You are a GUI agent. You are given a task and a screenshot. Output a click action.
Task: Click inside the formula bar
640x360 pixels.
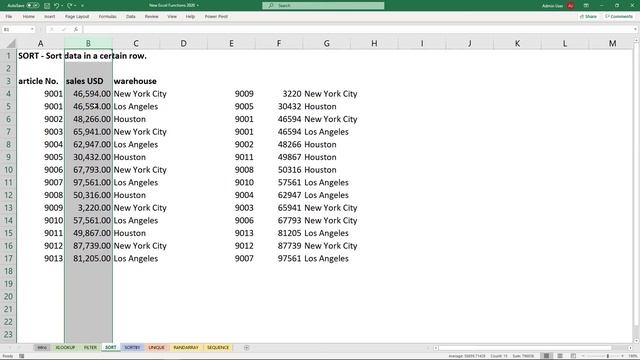pos(358,29)
